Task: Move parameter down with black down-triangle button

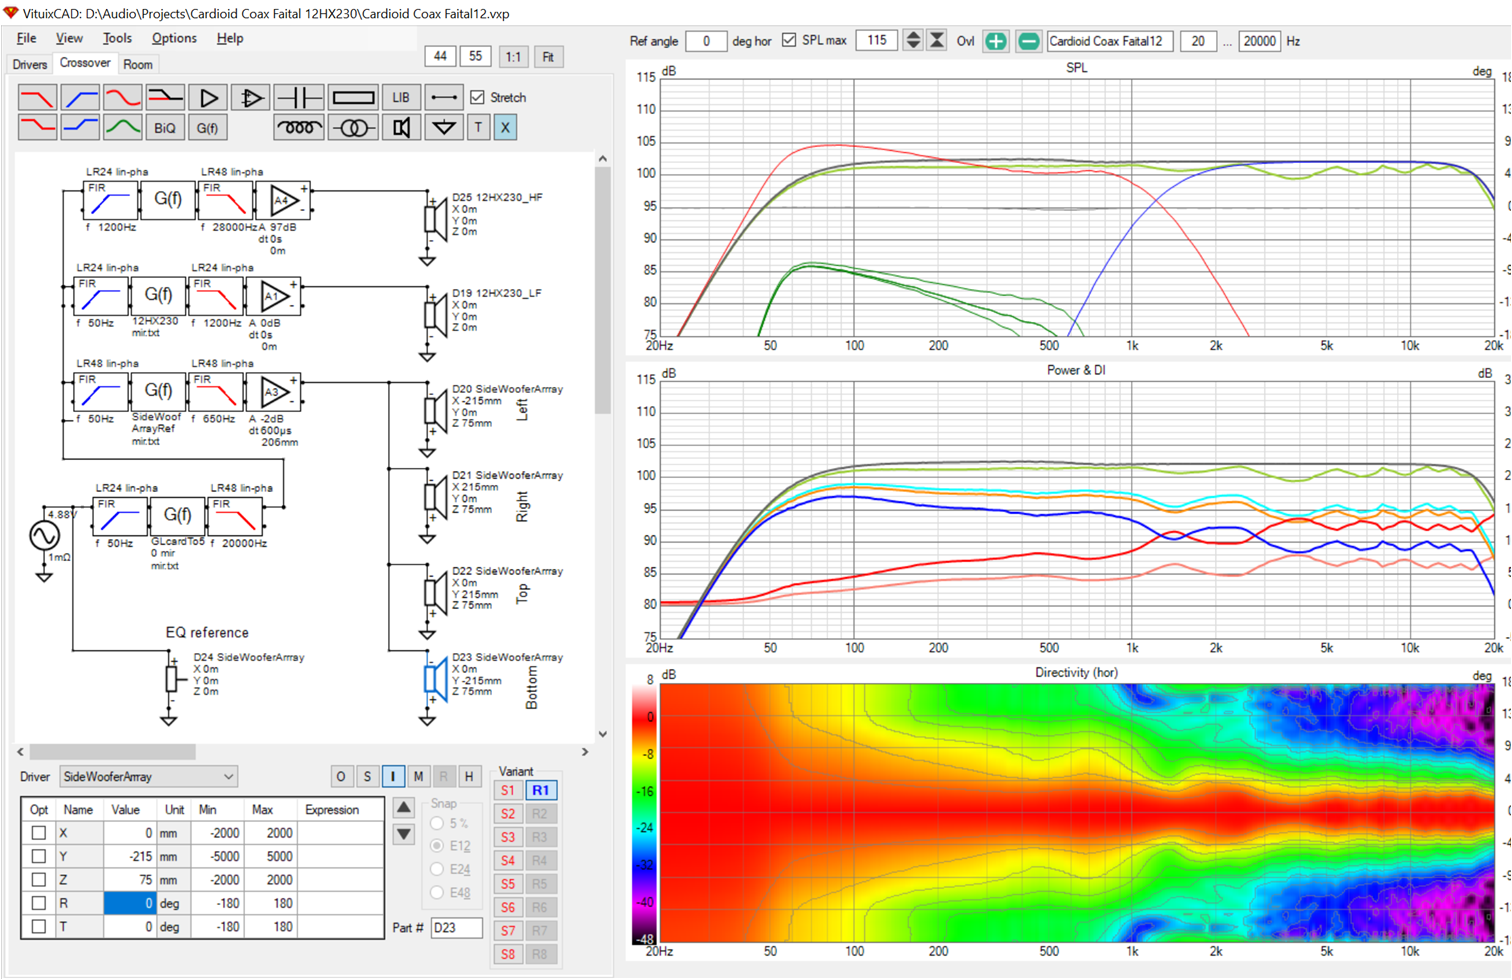Action: (403, 834)
